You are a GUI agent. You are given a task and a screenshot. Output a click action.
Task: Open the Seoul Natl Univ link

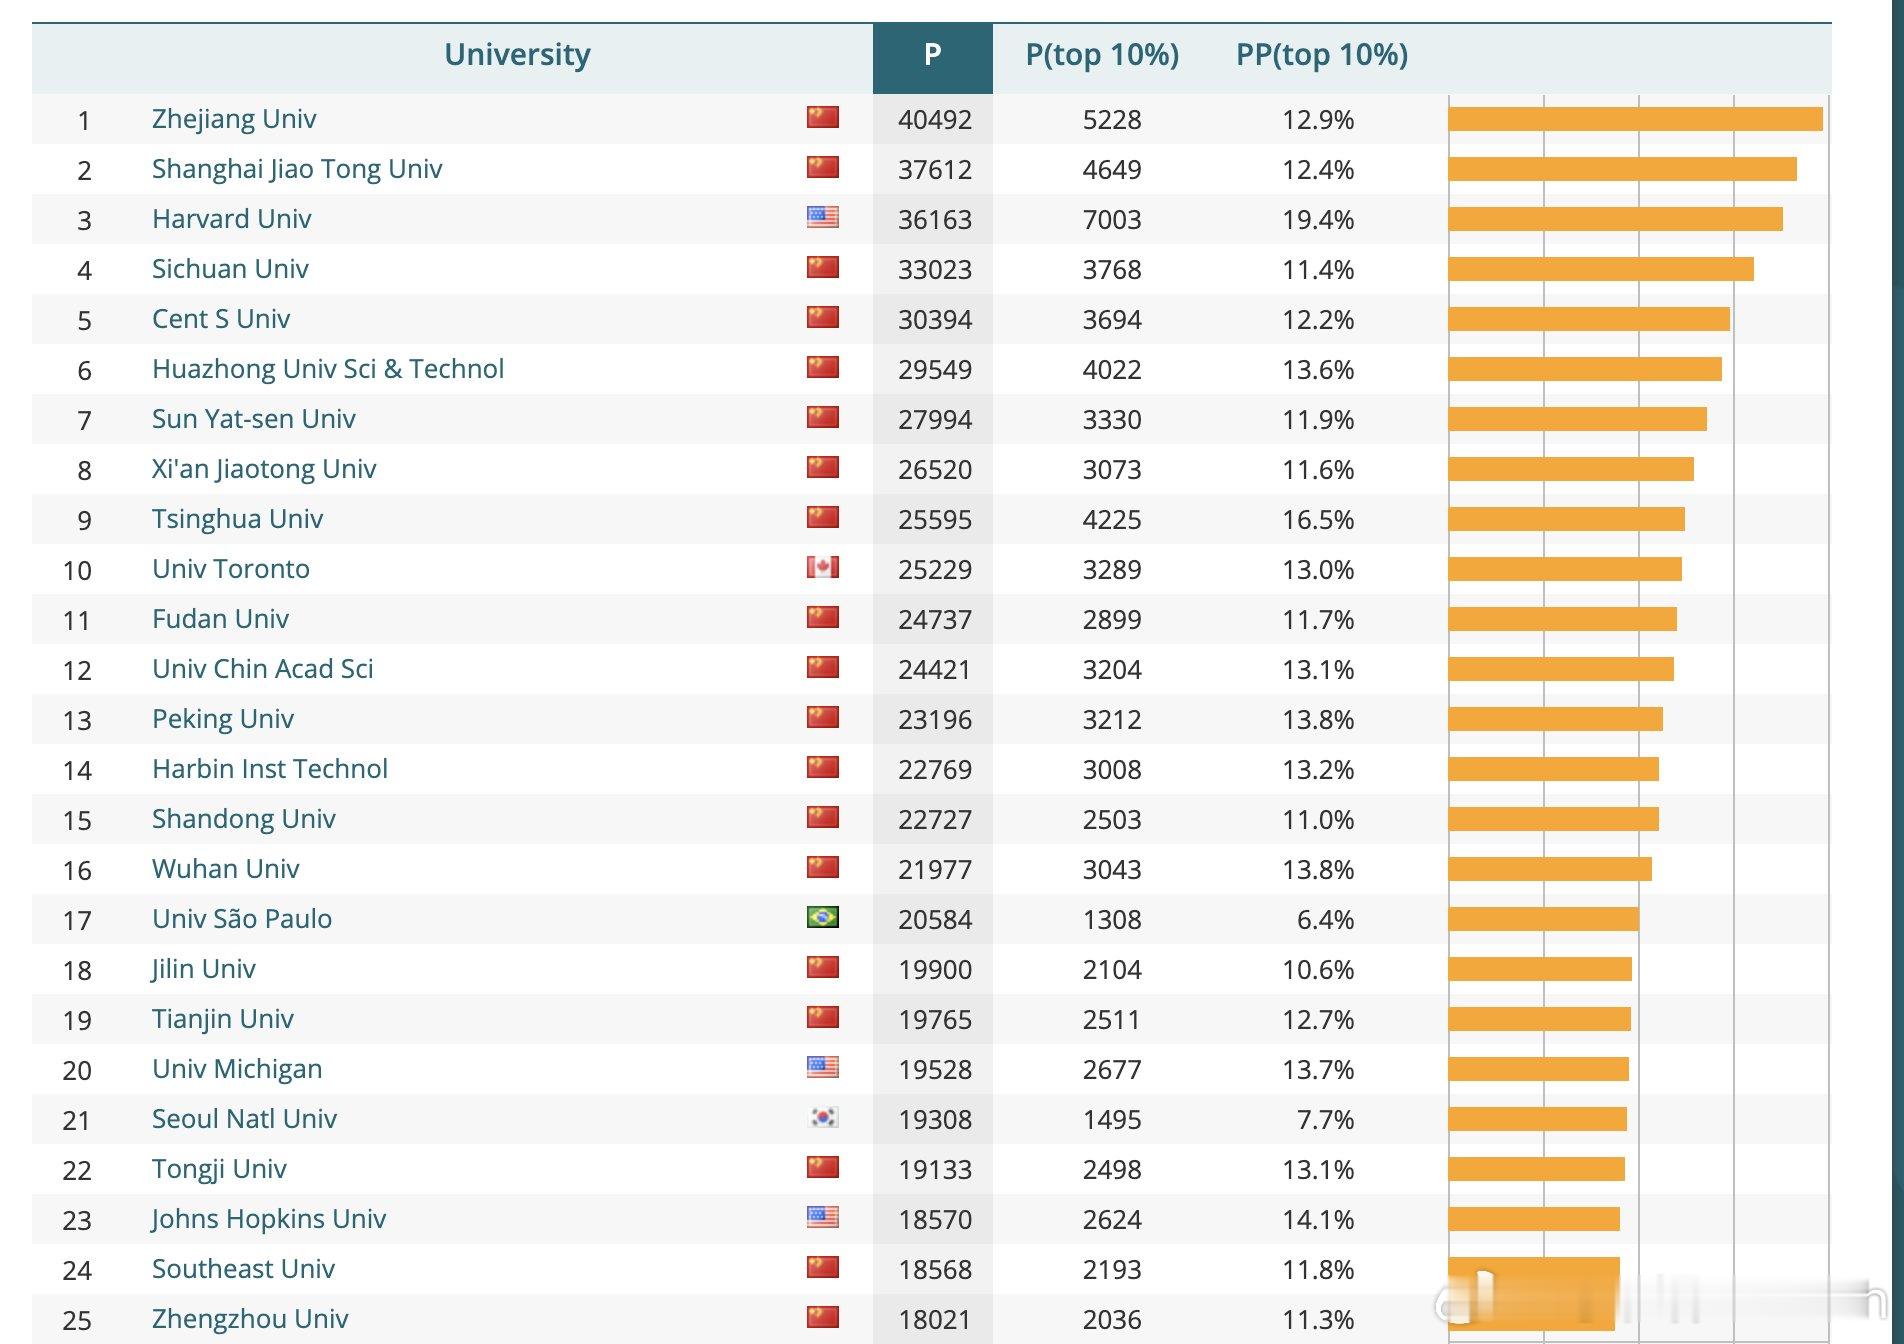[x=244, y=1119]
